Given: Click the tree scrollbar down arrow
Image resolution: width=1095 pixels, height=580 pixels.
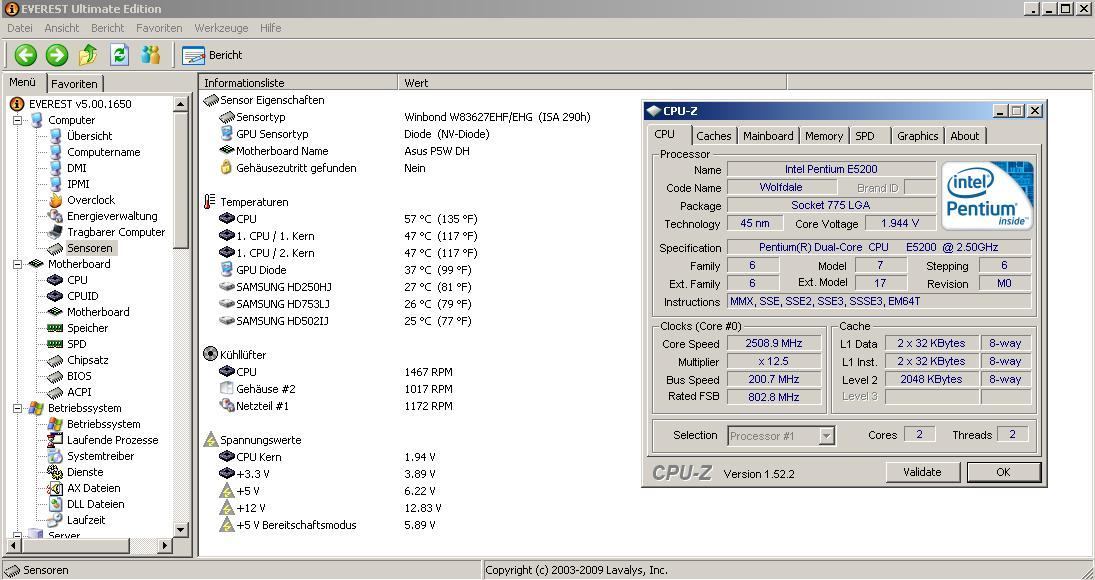Looking at the screenshot, I should coord(180,530).
